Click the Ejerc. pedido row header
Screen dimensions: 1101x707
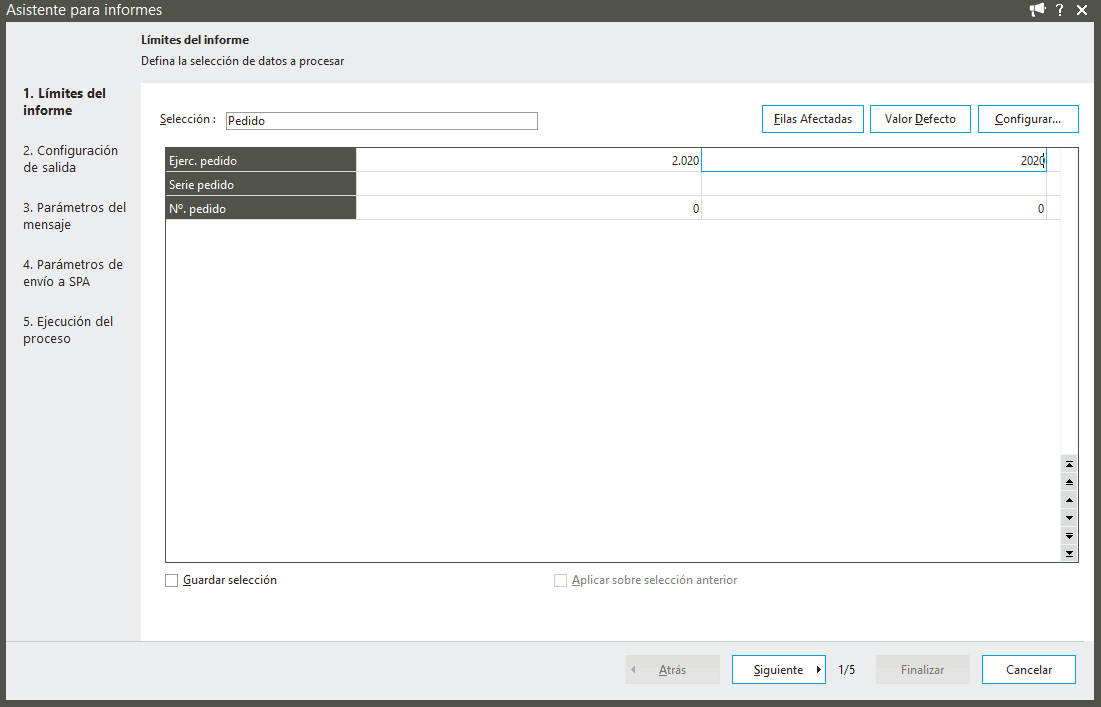261,160
